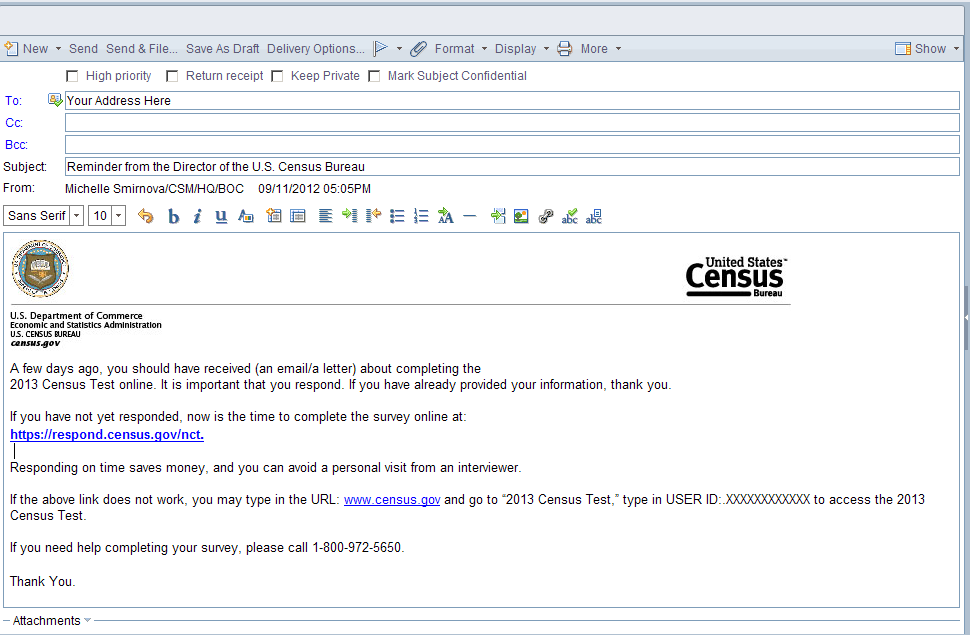The height and width of the screenshot is (635, 970).
Task: Click Delivery Options...
Action: tap(315, 48)
